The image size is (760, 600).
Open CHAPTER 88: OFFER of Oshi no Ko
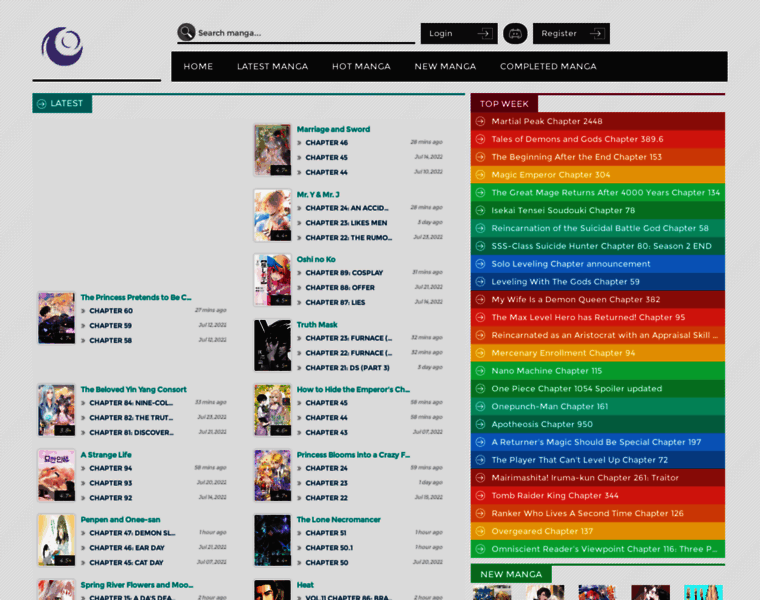point(340,288)
